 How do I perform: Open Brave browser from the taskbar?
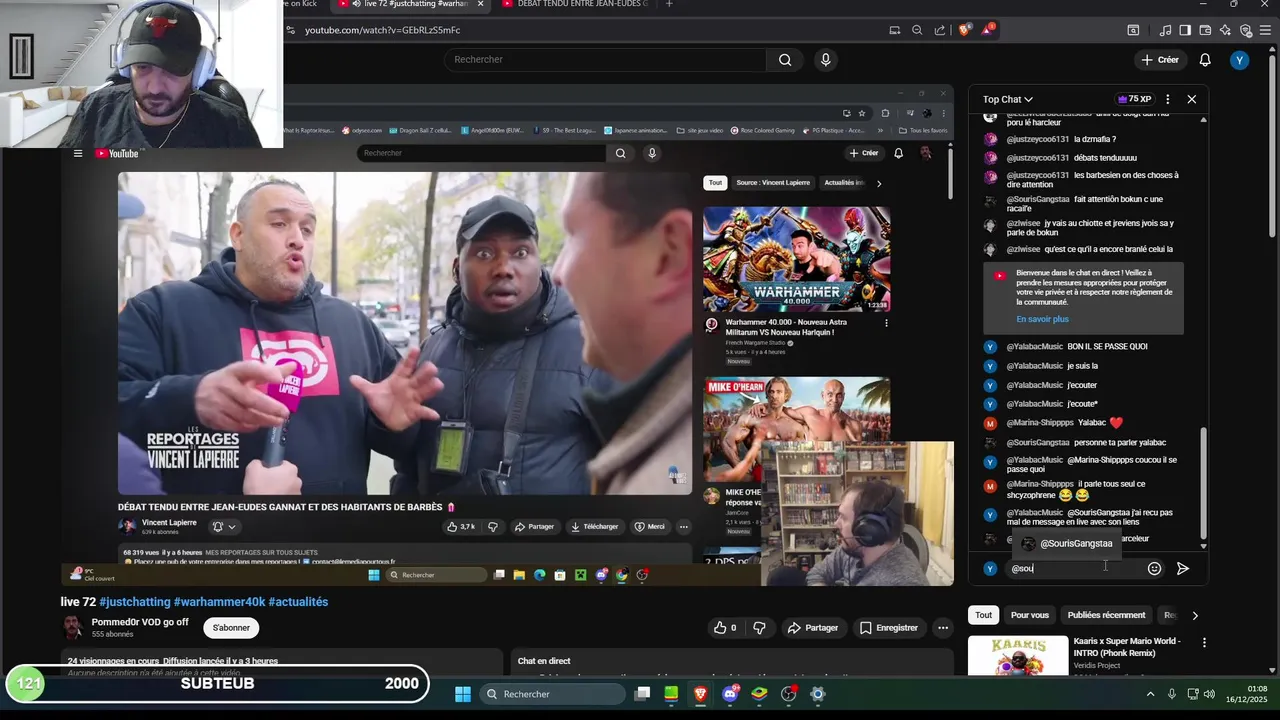coord(701,694)
